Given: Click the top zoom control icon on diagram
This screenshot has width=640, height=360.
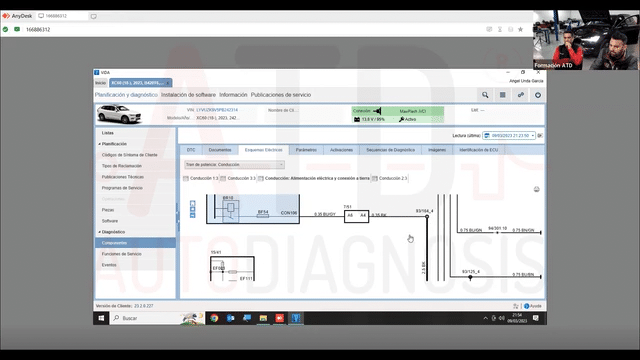Looking at the screenshot, I should 193,203.
